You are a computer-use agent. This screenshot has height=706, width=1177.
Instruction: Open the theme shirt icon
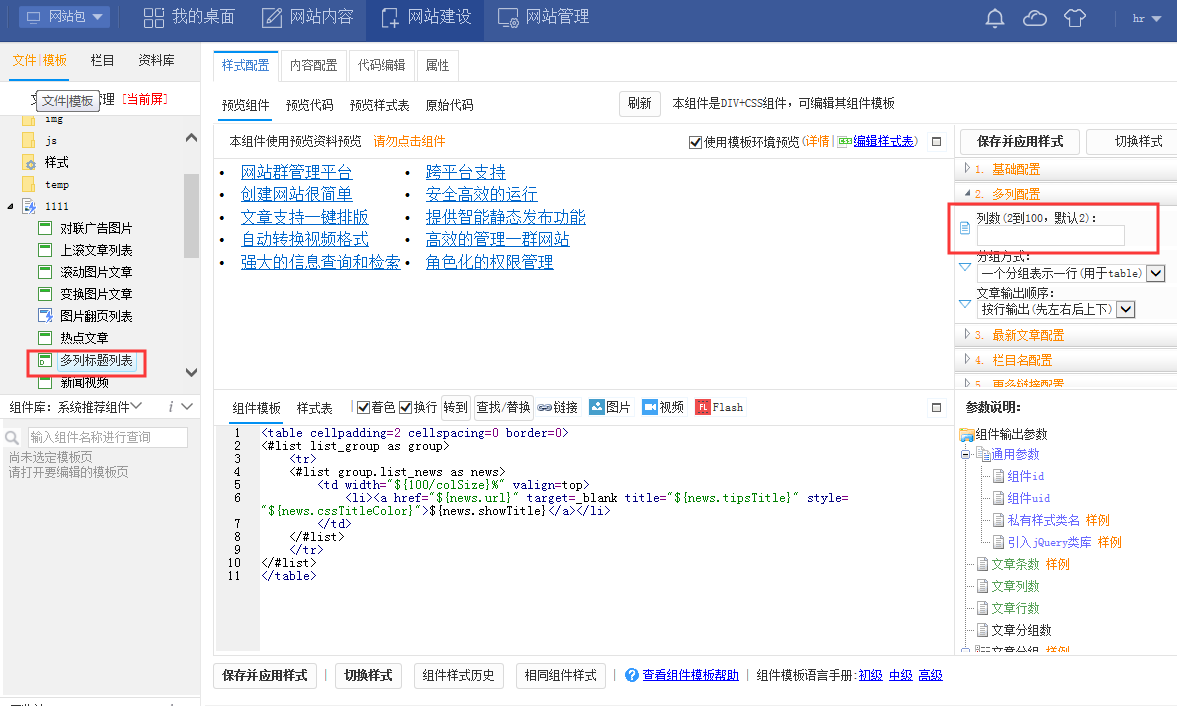click(x=1075, y=18)
